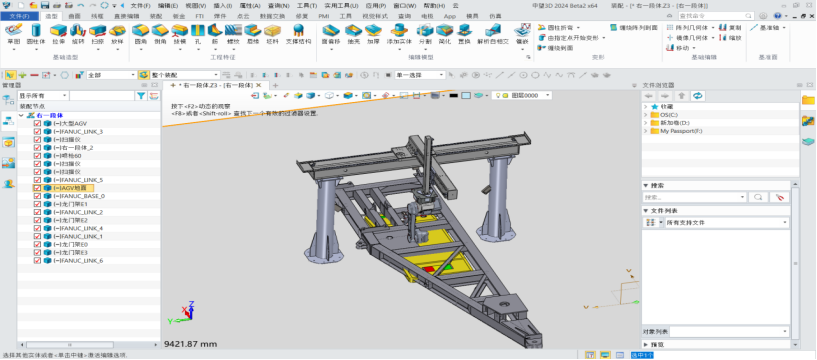Uncheck the 大型AGV component checkbox
This screenshot has width=817, height=360.
(x=37, y=123)
